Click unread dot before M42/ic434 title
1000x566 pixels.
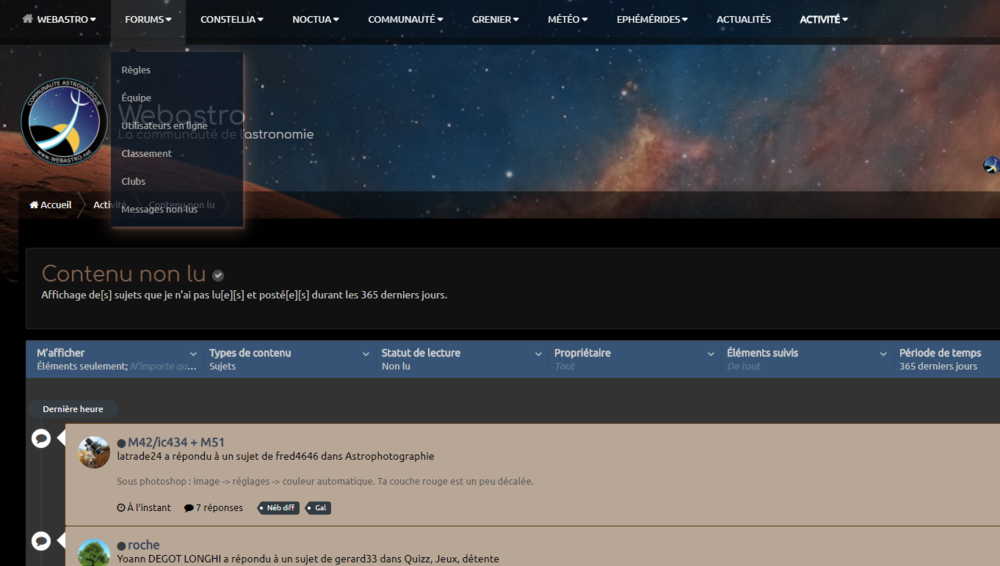coord(121,443)
